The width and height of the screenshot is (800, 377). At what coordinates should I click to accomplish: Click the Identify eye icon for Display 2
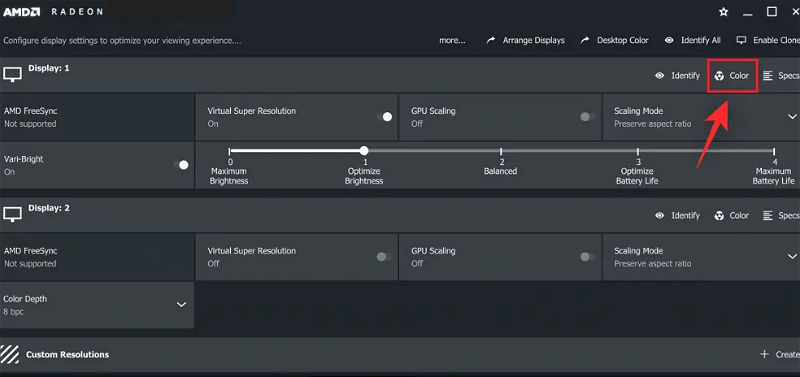660,216
